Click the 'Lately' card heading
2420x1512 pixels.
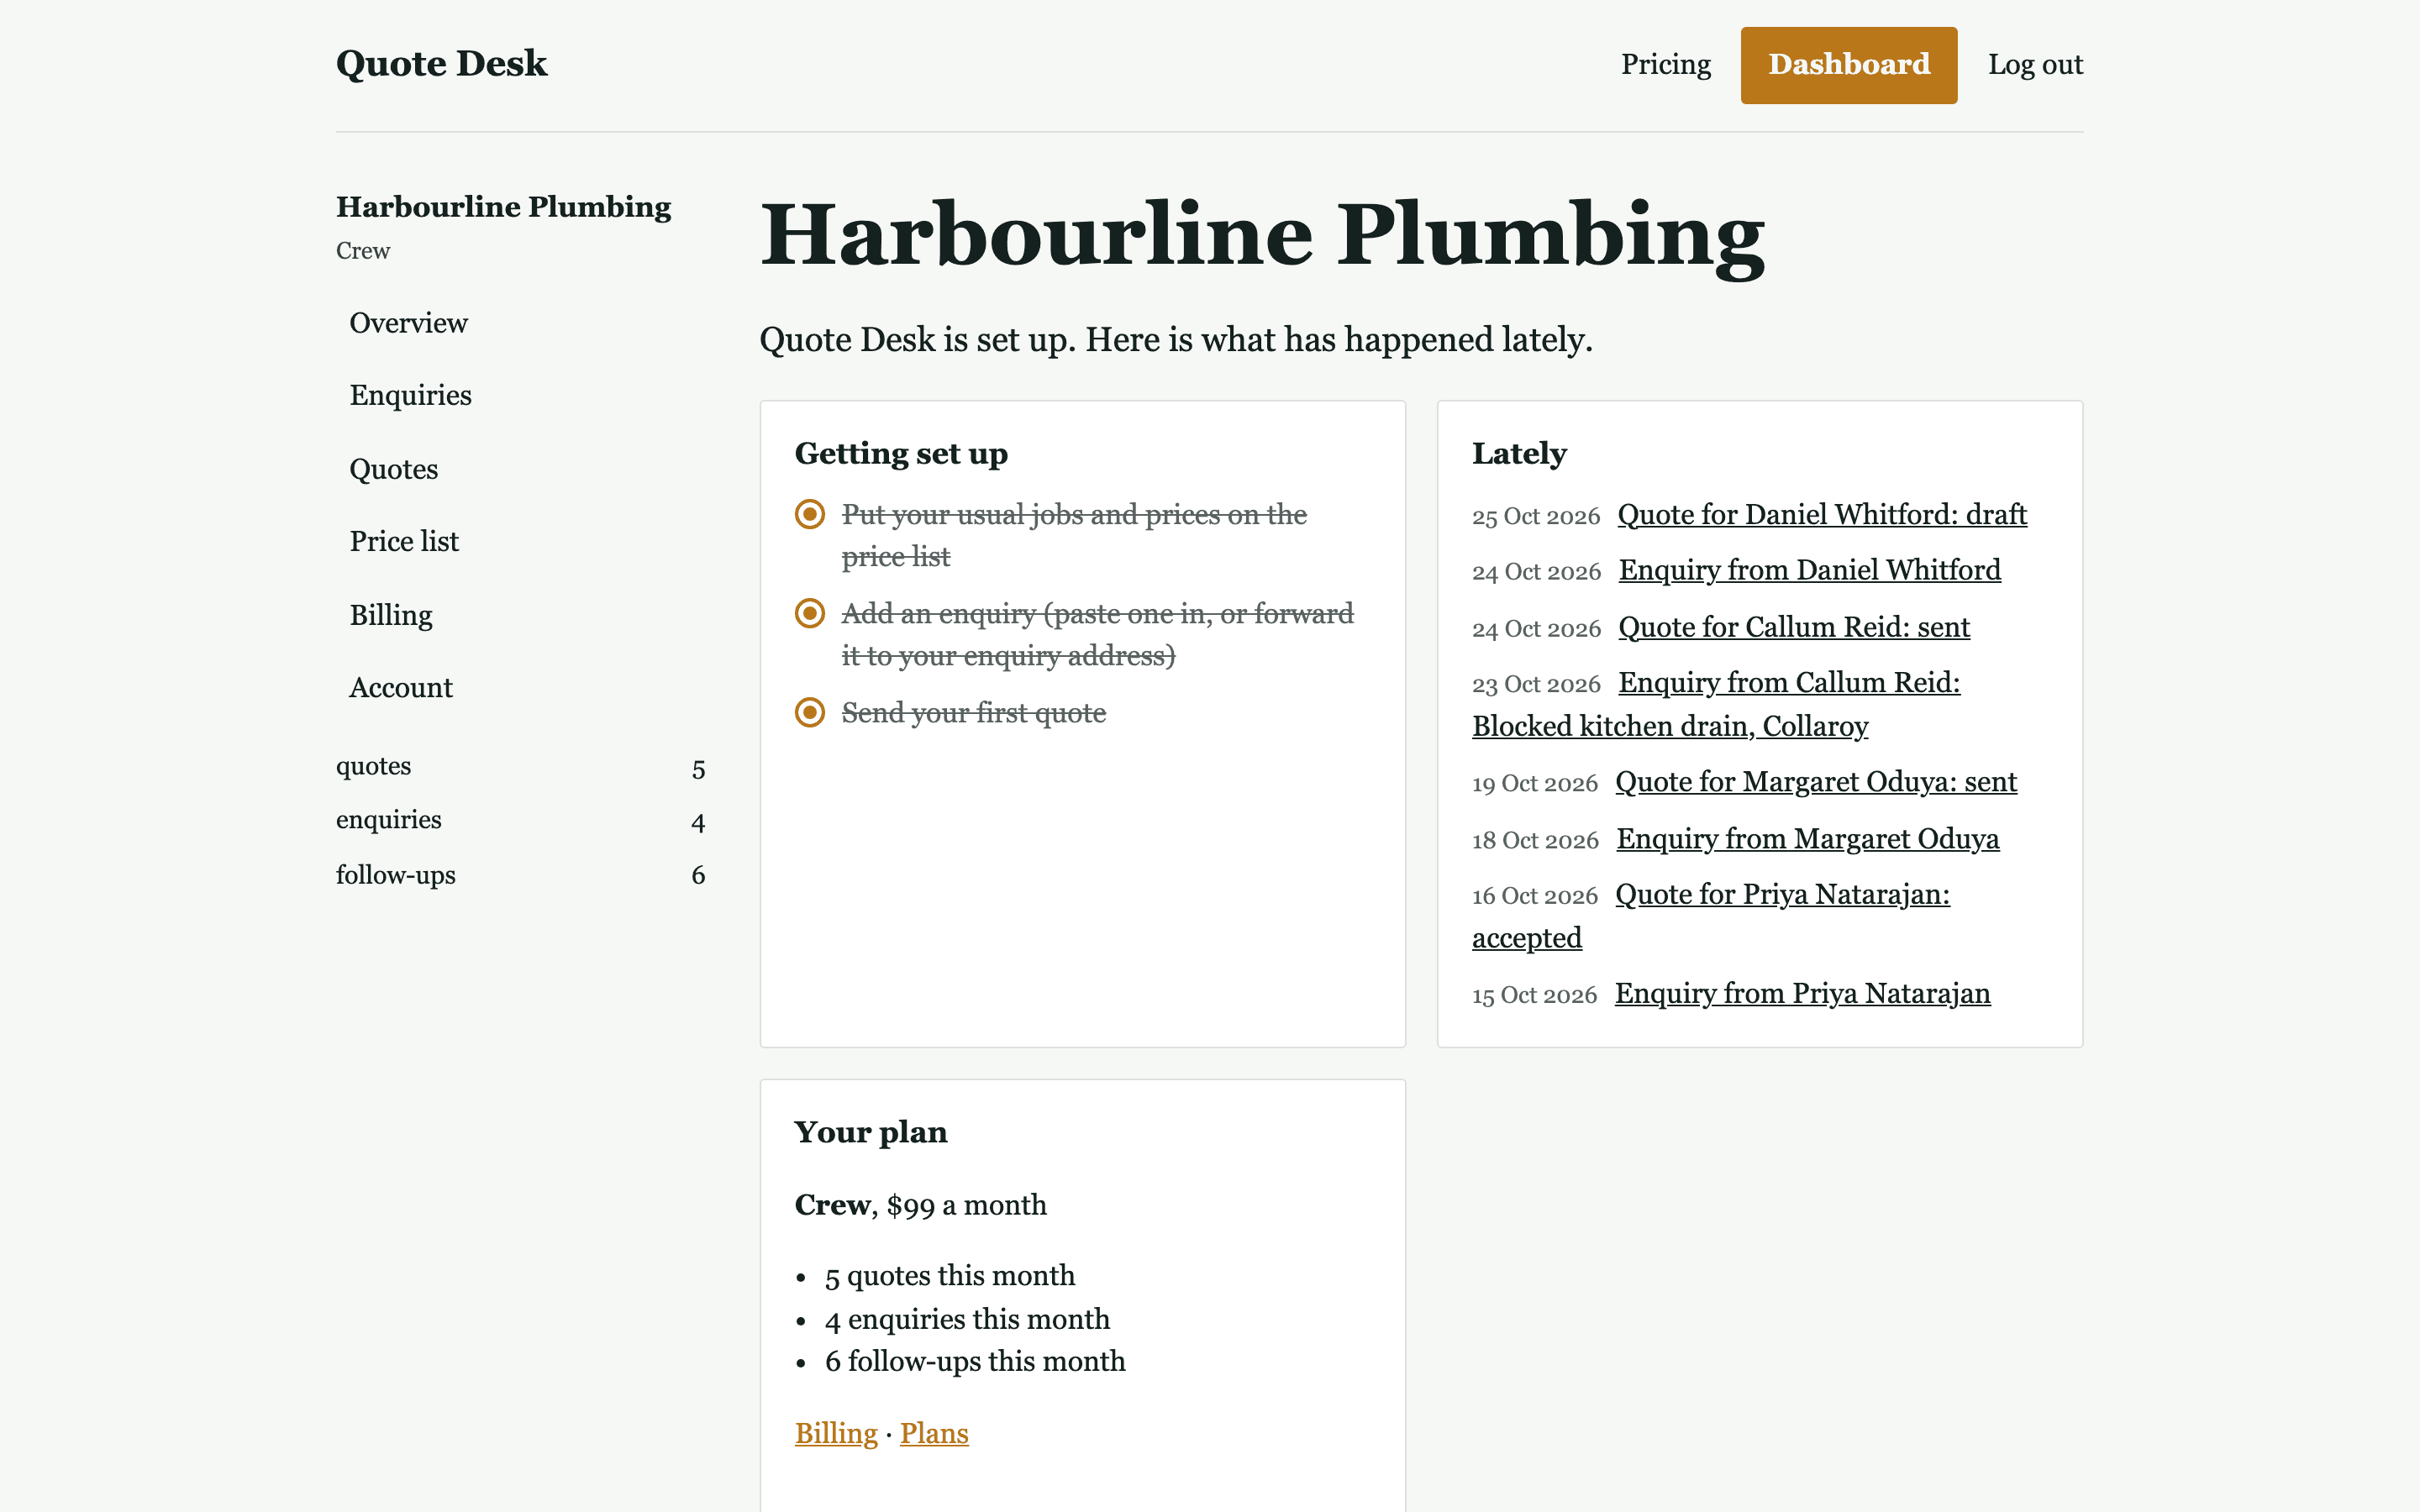point(1519,454)
